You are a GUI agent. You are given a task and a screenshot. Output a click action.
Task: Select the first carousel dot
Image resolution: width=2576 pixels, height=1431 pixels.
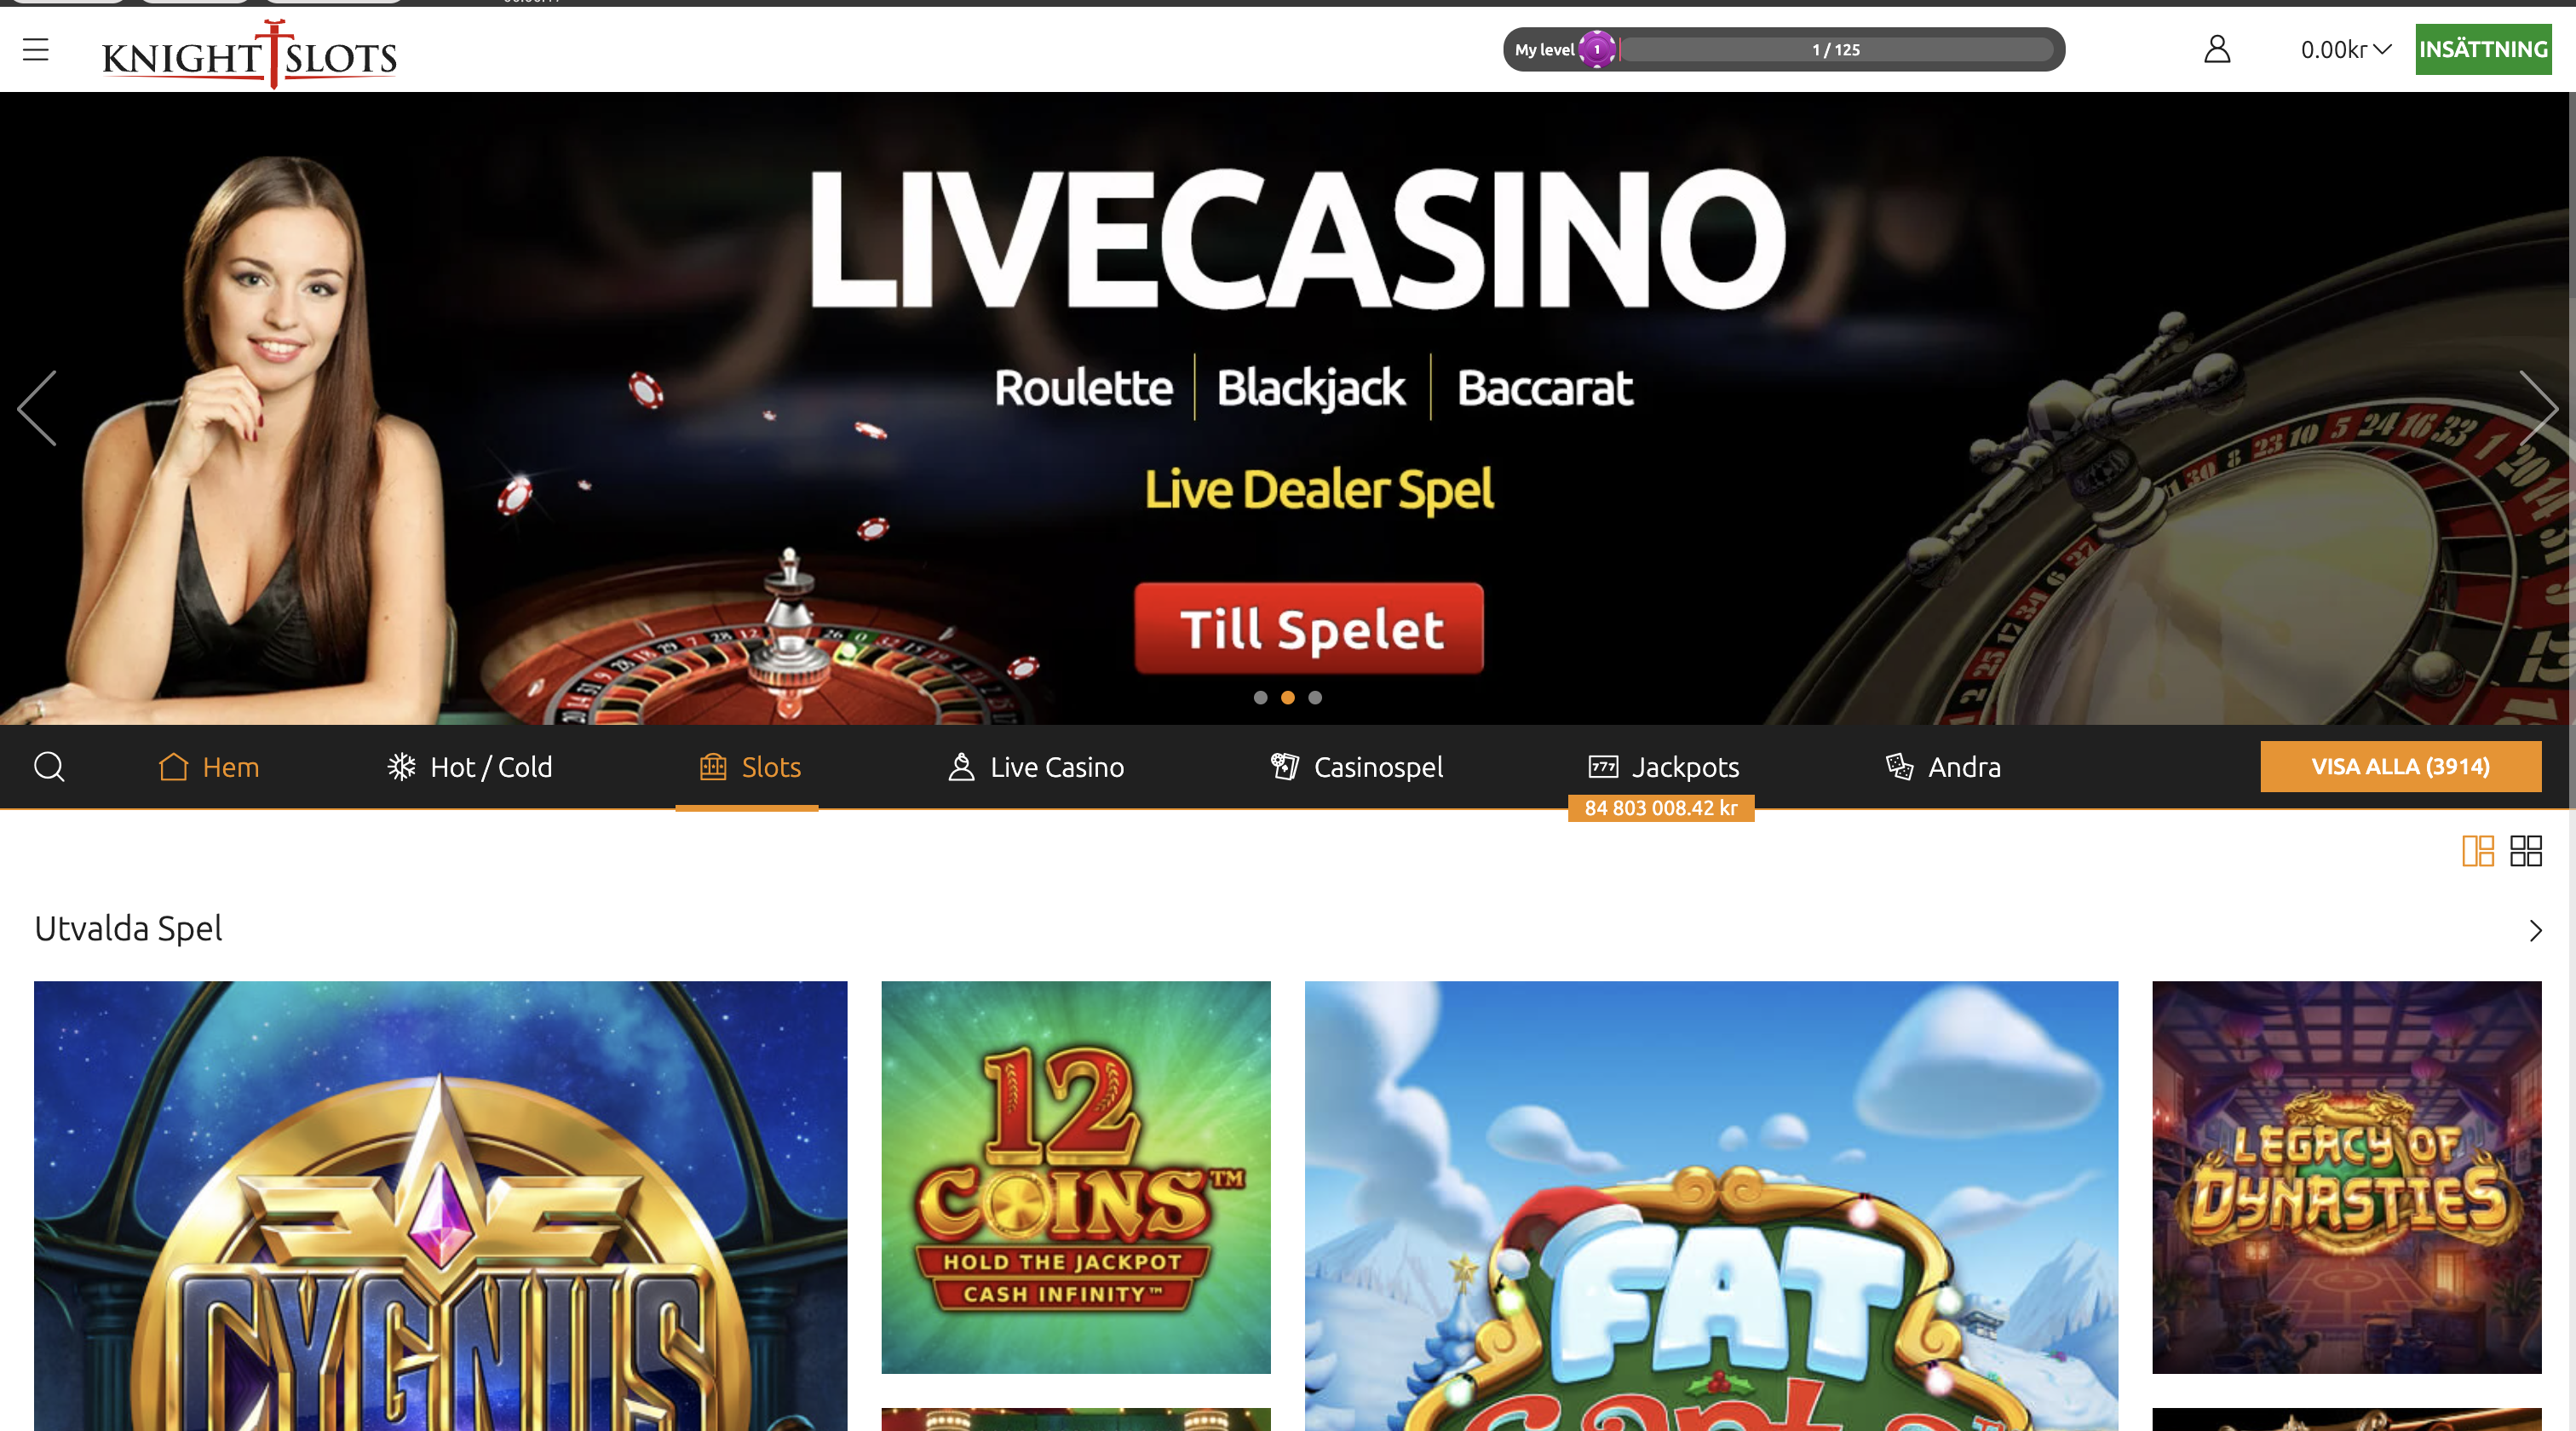pyautogui.click(x=1260, y=698)
